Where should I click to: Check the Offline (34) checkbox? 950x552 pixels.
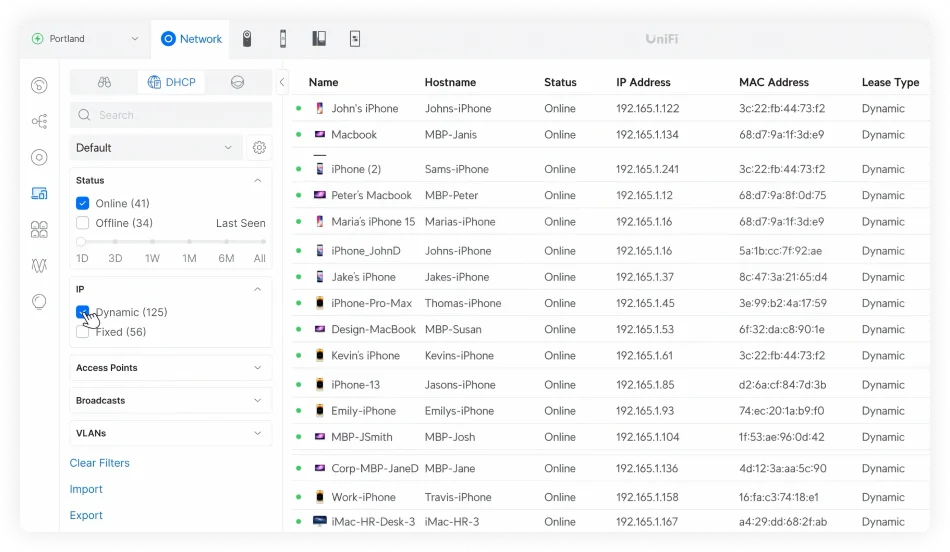click(x=83, y=223)
